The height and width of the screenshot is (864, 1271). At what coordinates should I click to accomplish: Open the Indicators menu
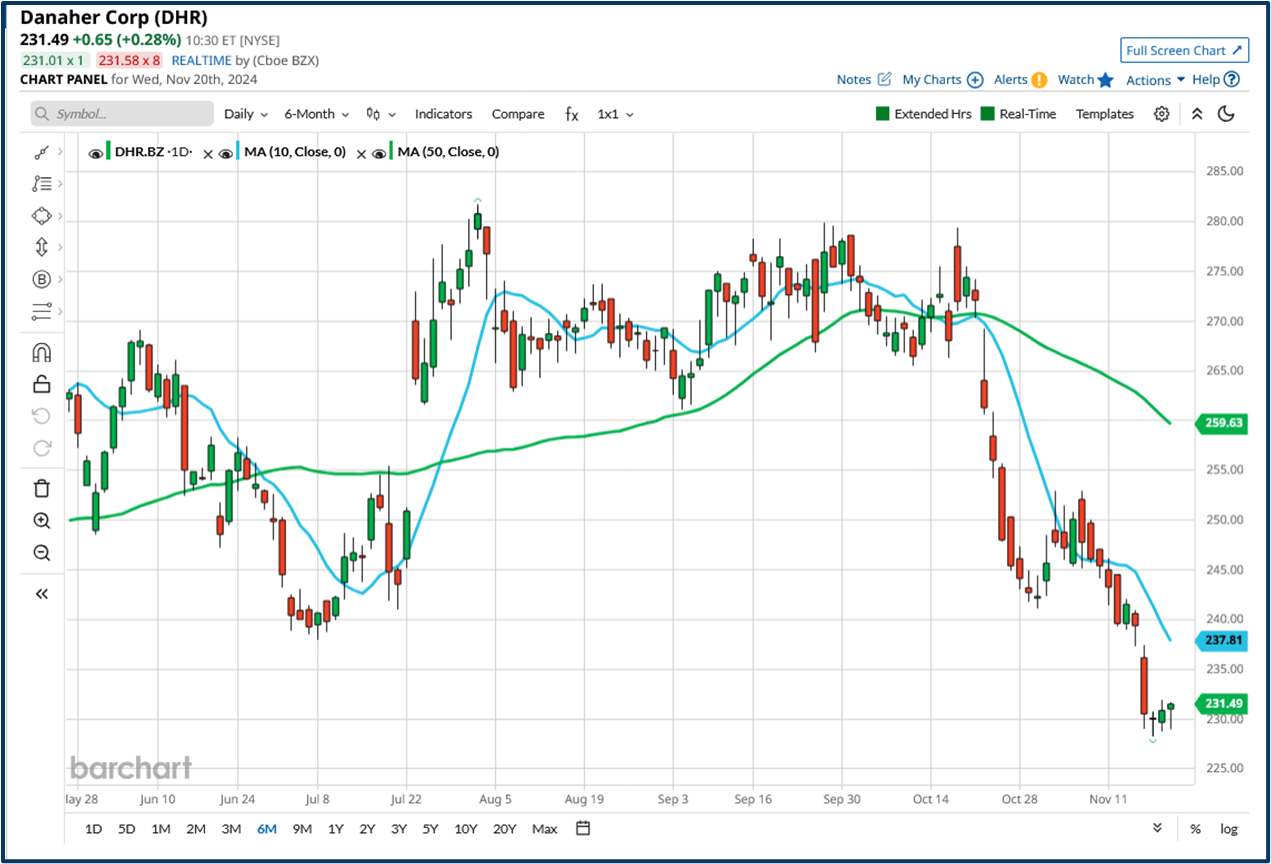444,114
